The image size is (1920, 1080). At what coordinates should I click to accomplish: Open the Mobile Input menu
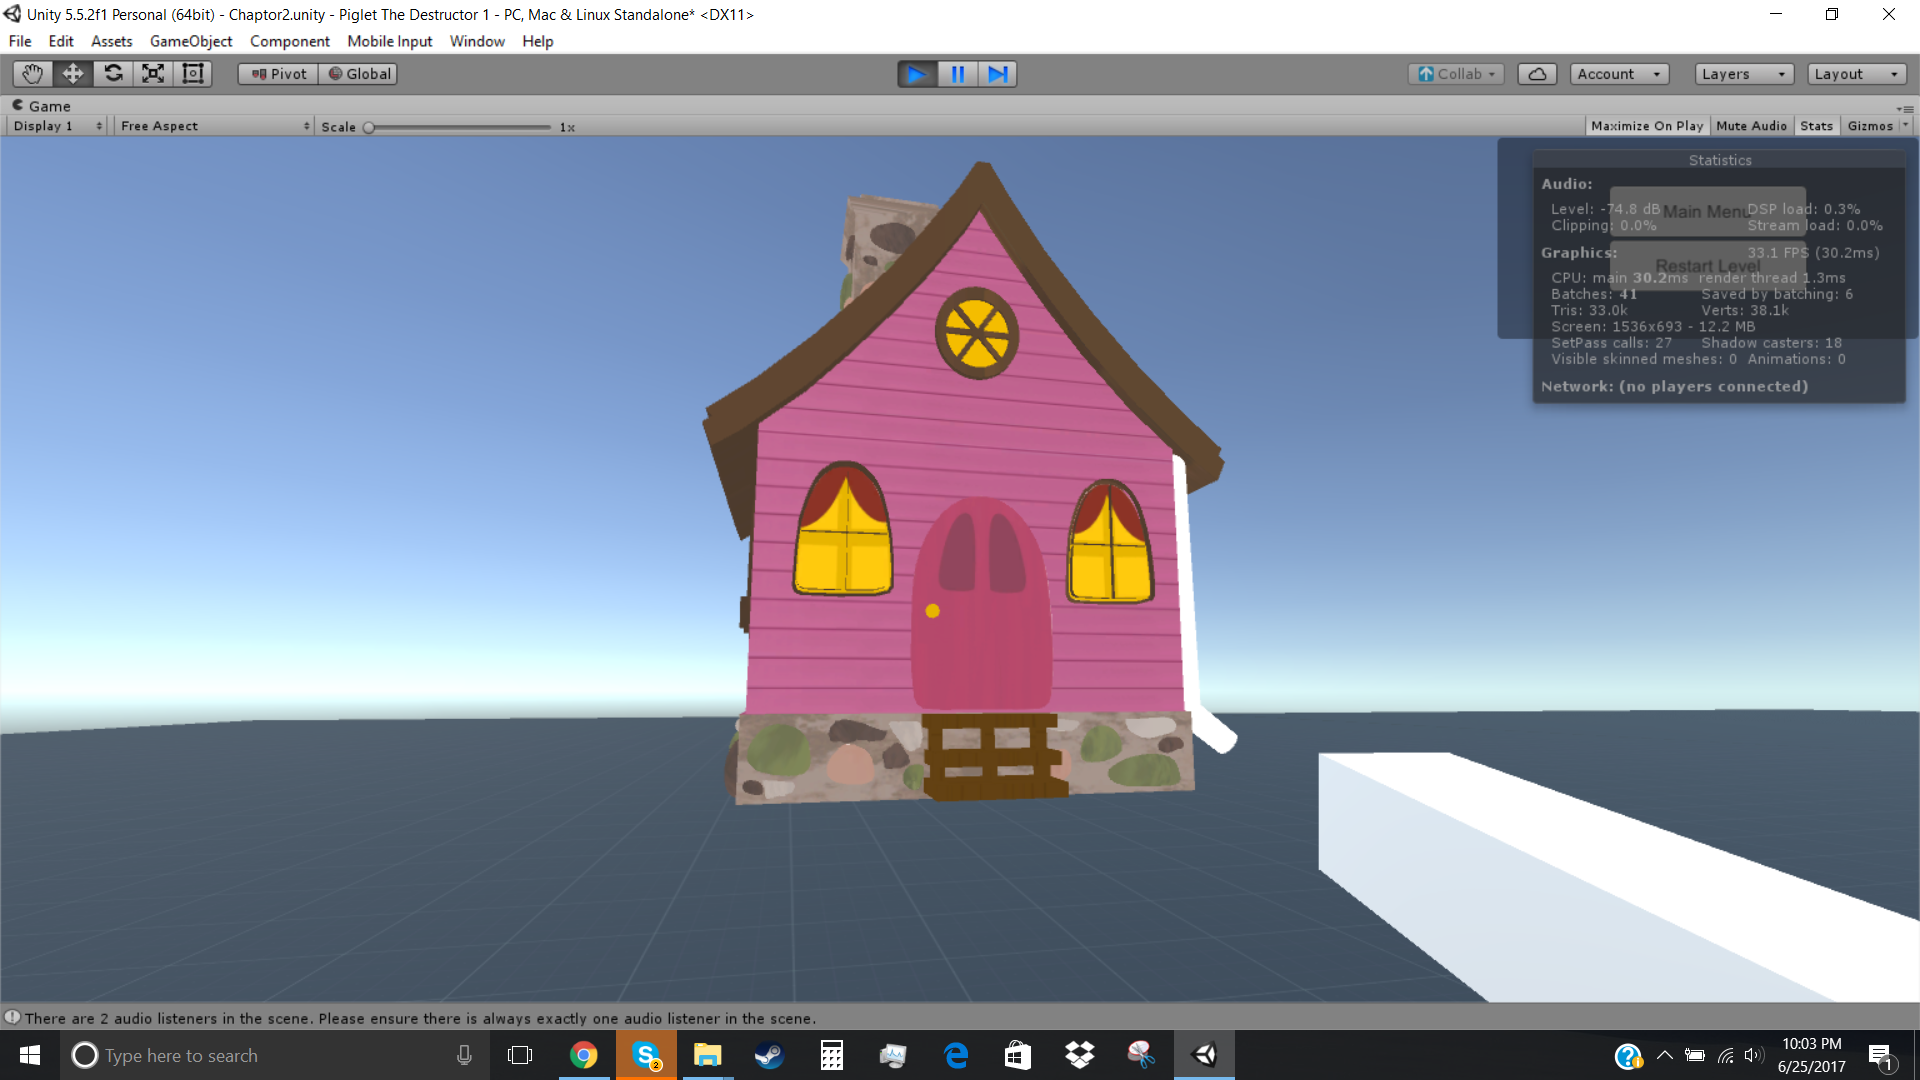pyautogui.click(x=390, y=41)
